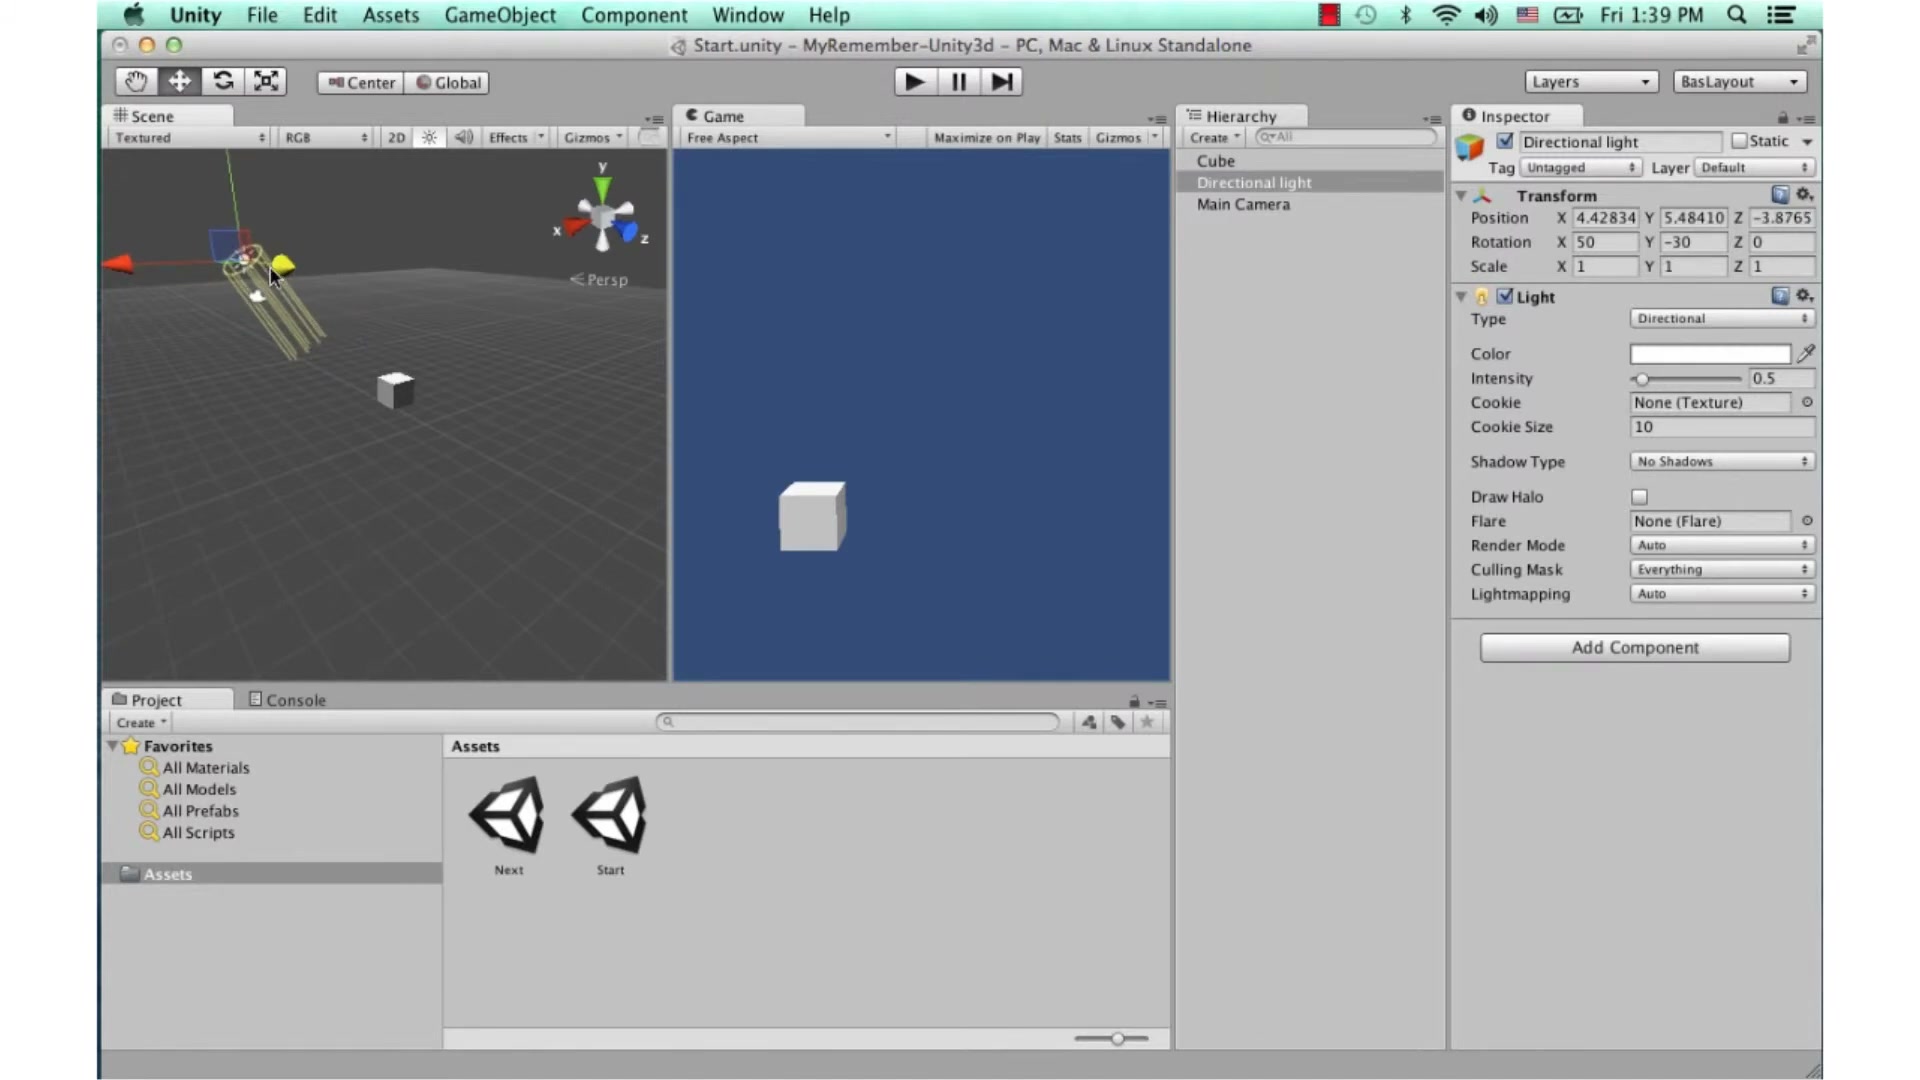Screen dimensions: 1920x1080
Task: Step one frame forward
Action: pyautogui.click(x=1002, y=82)
